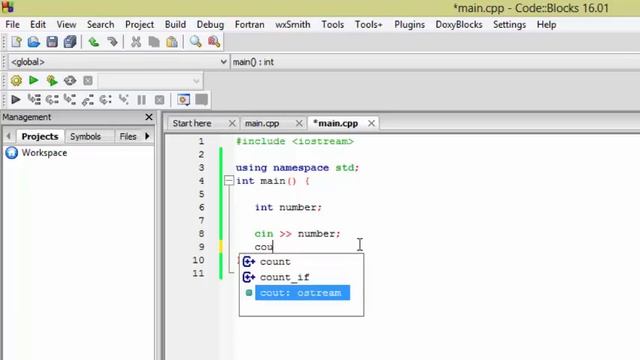The height and width of the screenshot is (360, 640).
Task: Click the Rebuild icon
Action: pyautogui.click(x=70, y=80)
